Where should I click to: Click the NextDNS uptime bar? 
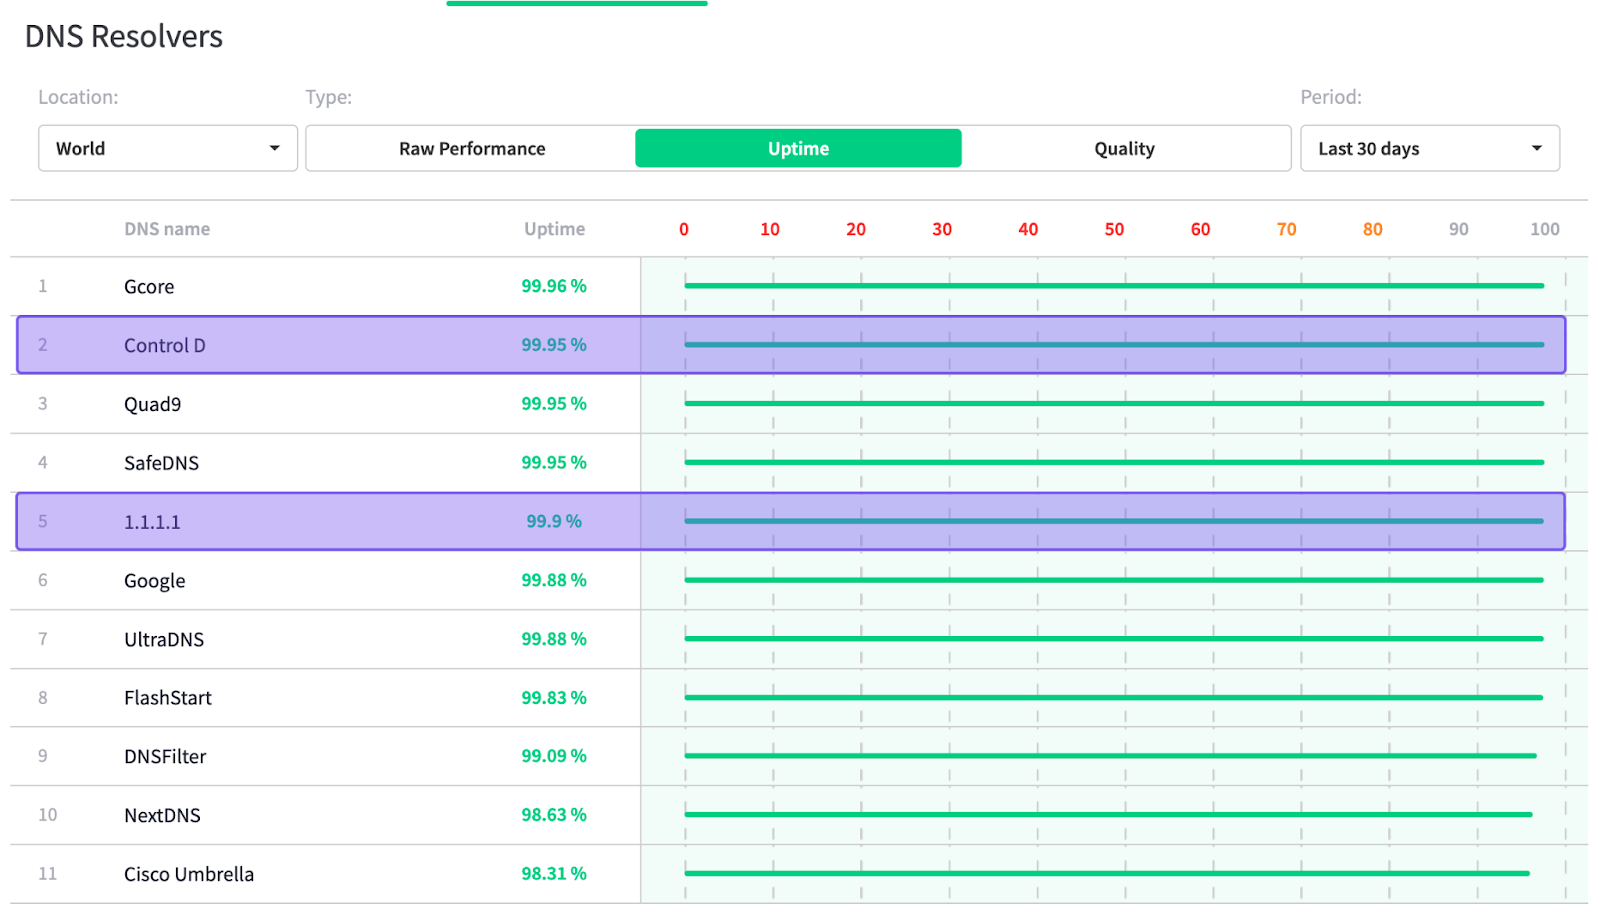pyautogui.click(x=1108, y=815)
